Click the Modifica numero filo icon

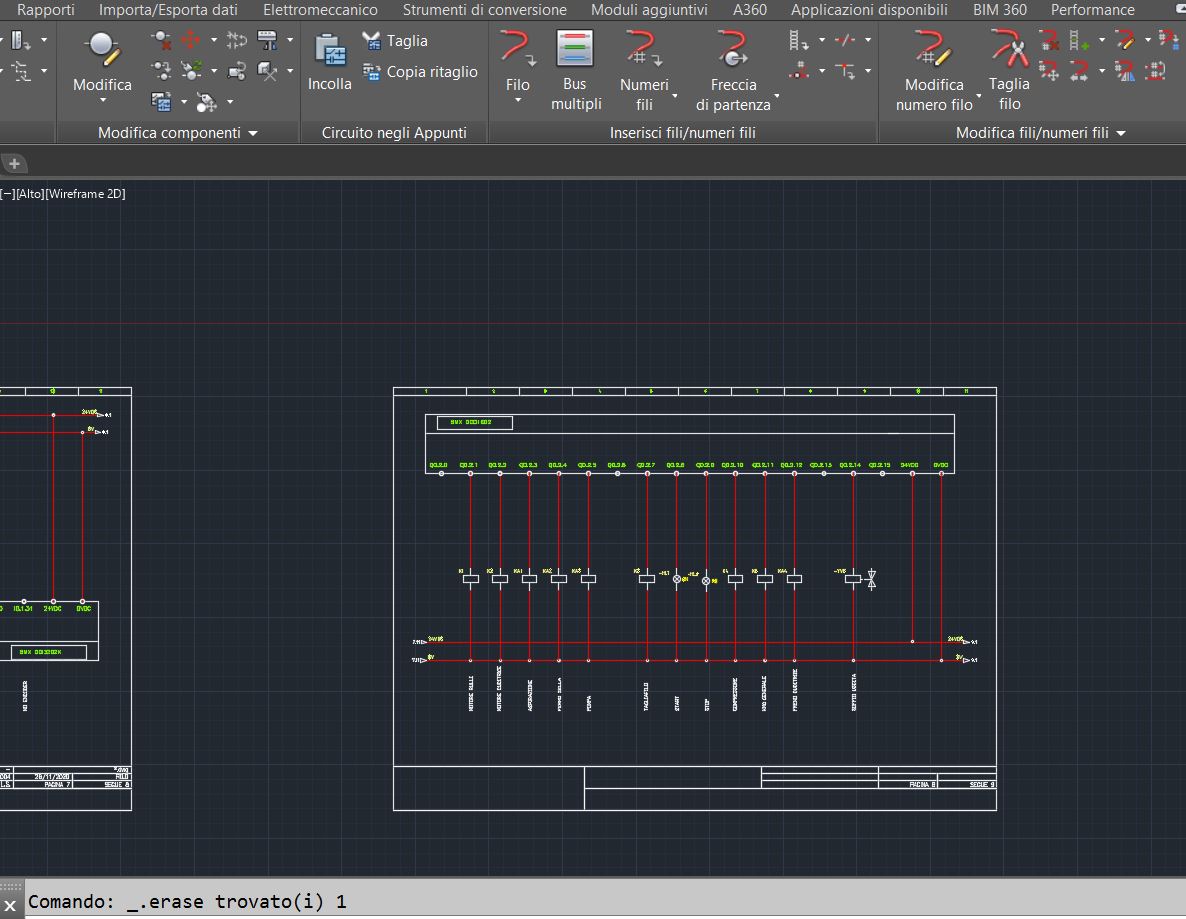[933, 48]
